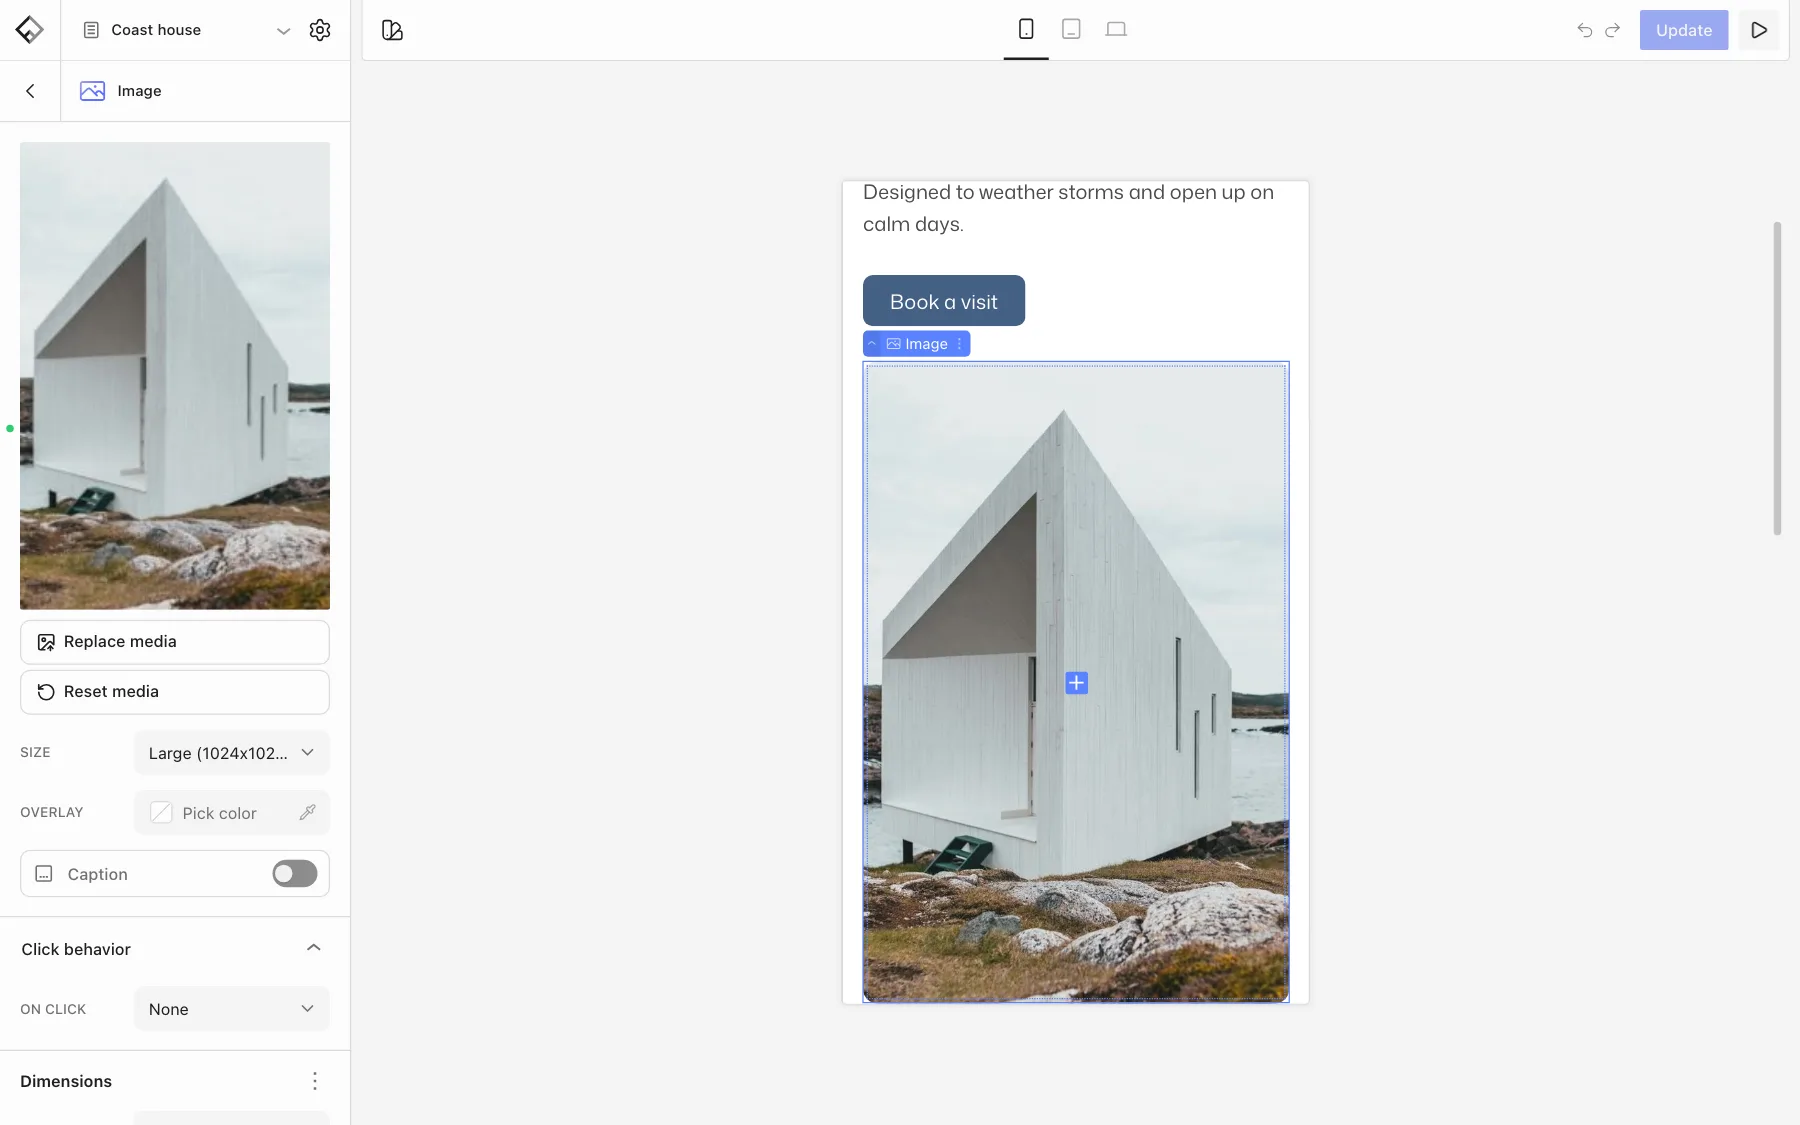This screenshot has height=1125, width=1800.
Task: Switch to tablet preview device
Action: [1071, 29]
